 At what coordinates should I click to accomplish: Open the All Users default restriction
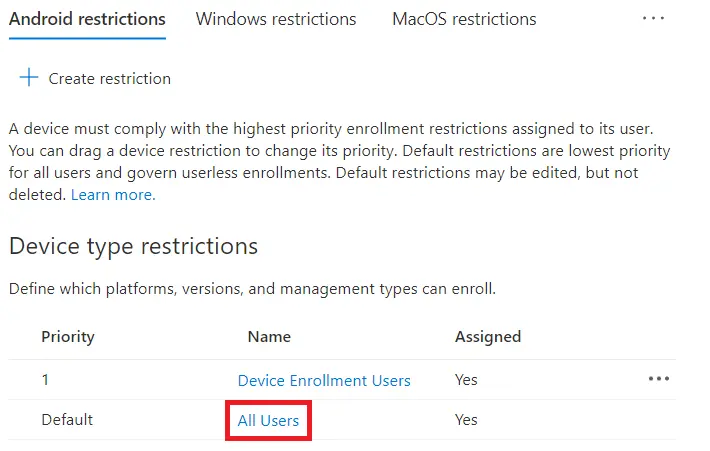(x=268, y=421)
